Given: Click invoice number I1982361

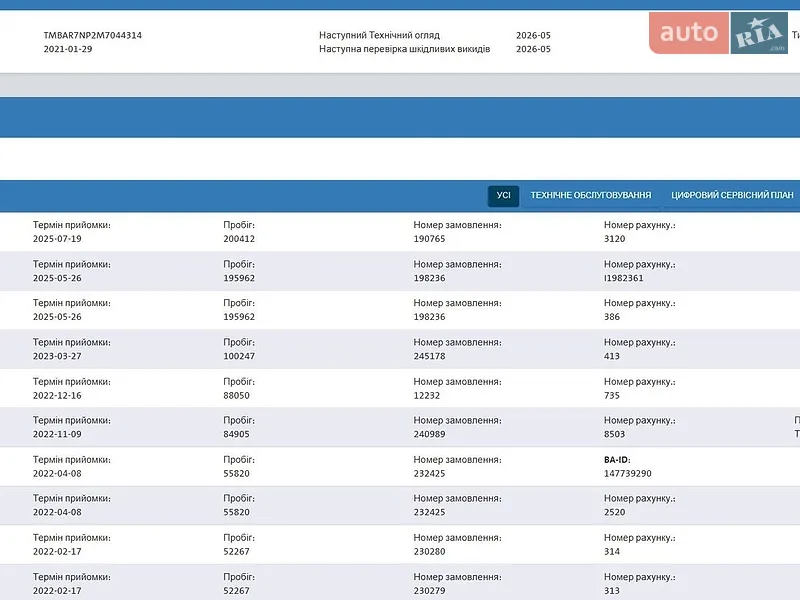Looking at the screenshot, I should click(x=623, y=278).
